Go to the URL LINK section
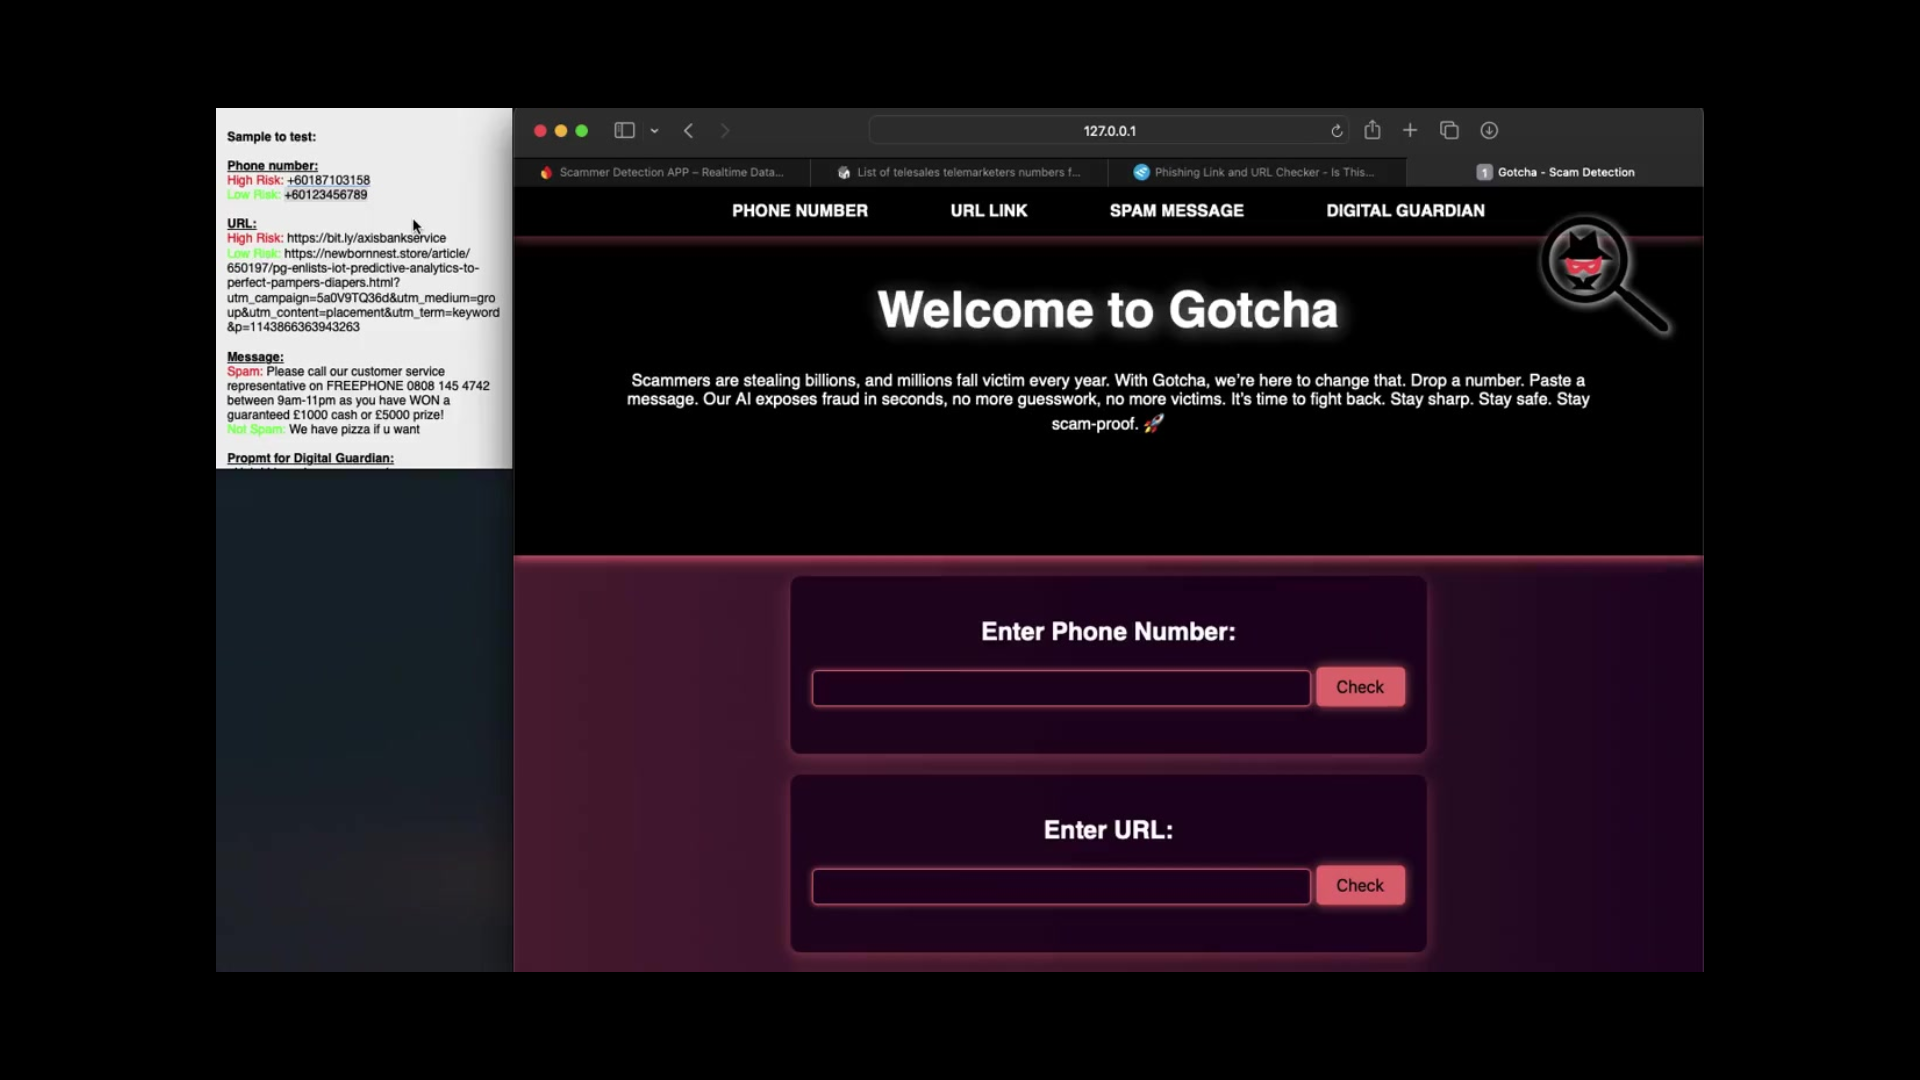 pos(988,211)
